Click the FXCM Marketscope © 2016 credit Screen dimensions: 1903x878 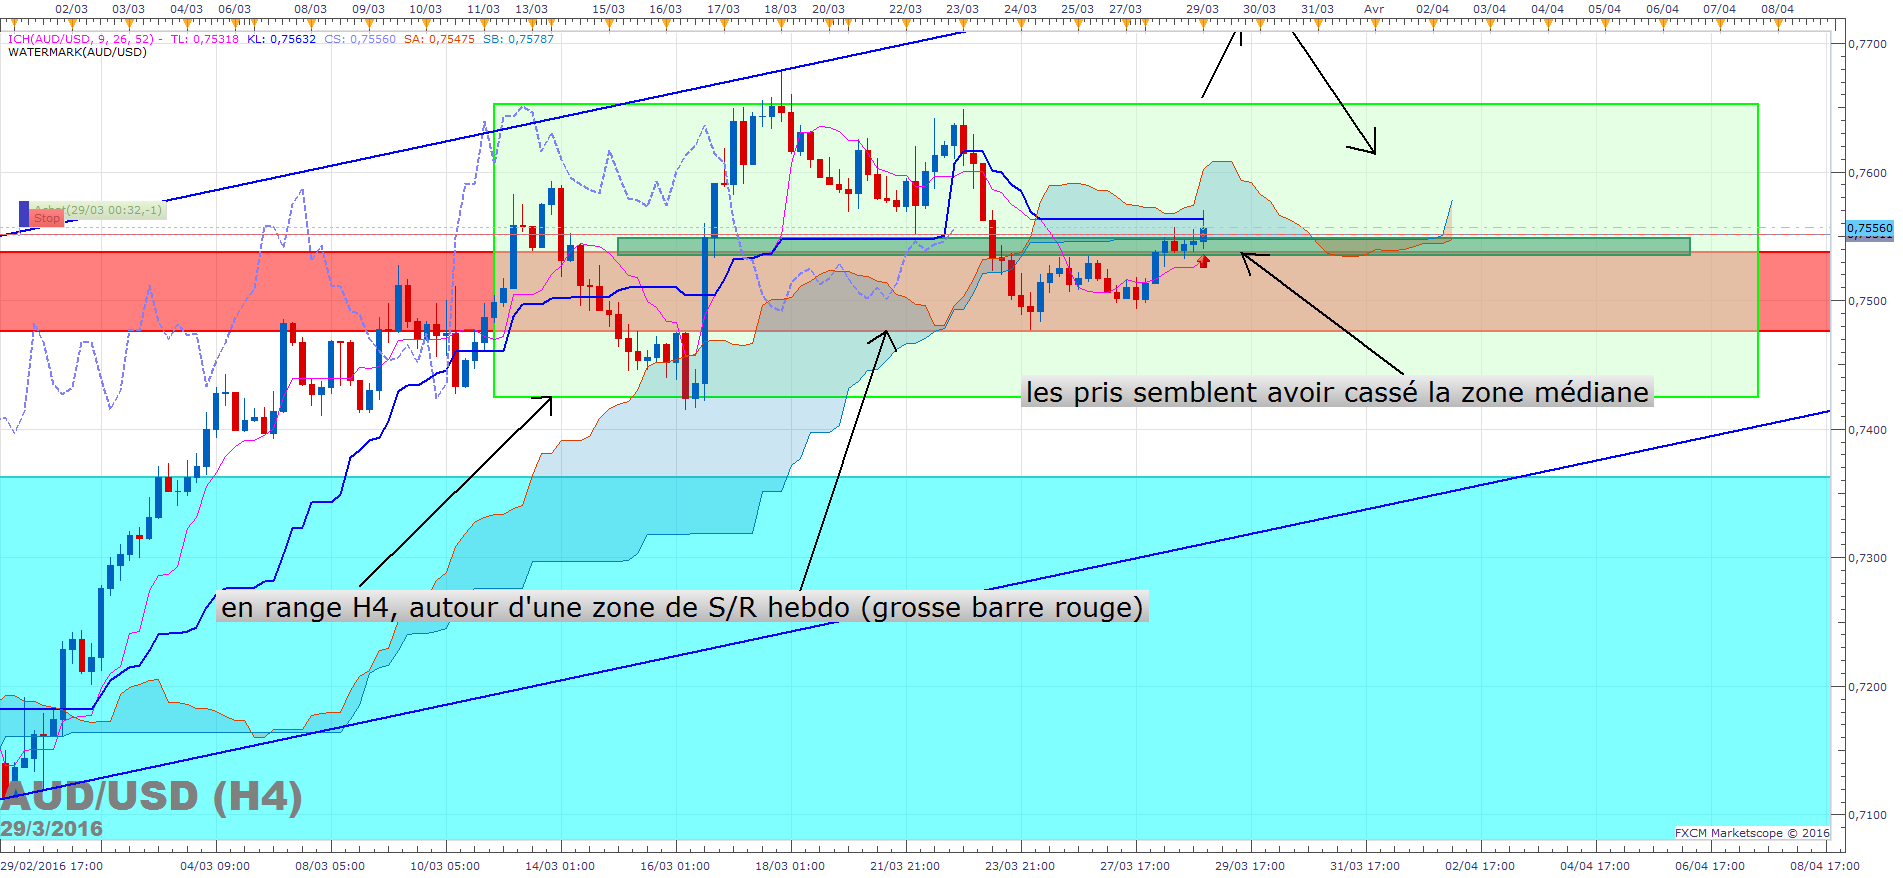[x=1752, y=833]
